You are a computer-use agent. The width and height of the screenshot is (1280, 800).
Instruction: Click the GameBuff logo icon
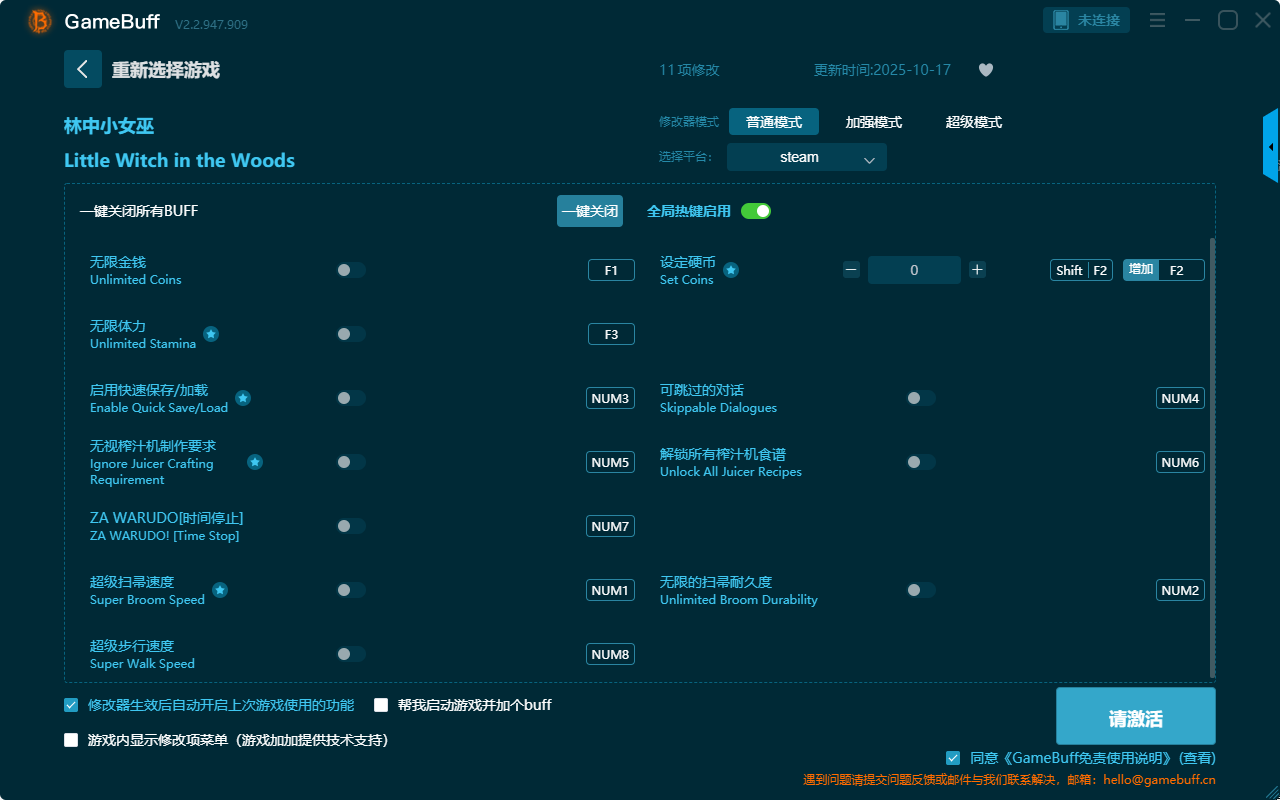point(40,21)
